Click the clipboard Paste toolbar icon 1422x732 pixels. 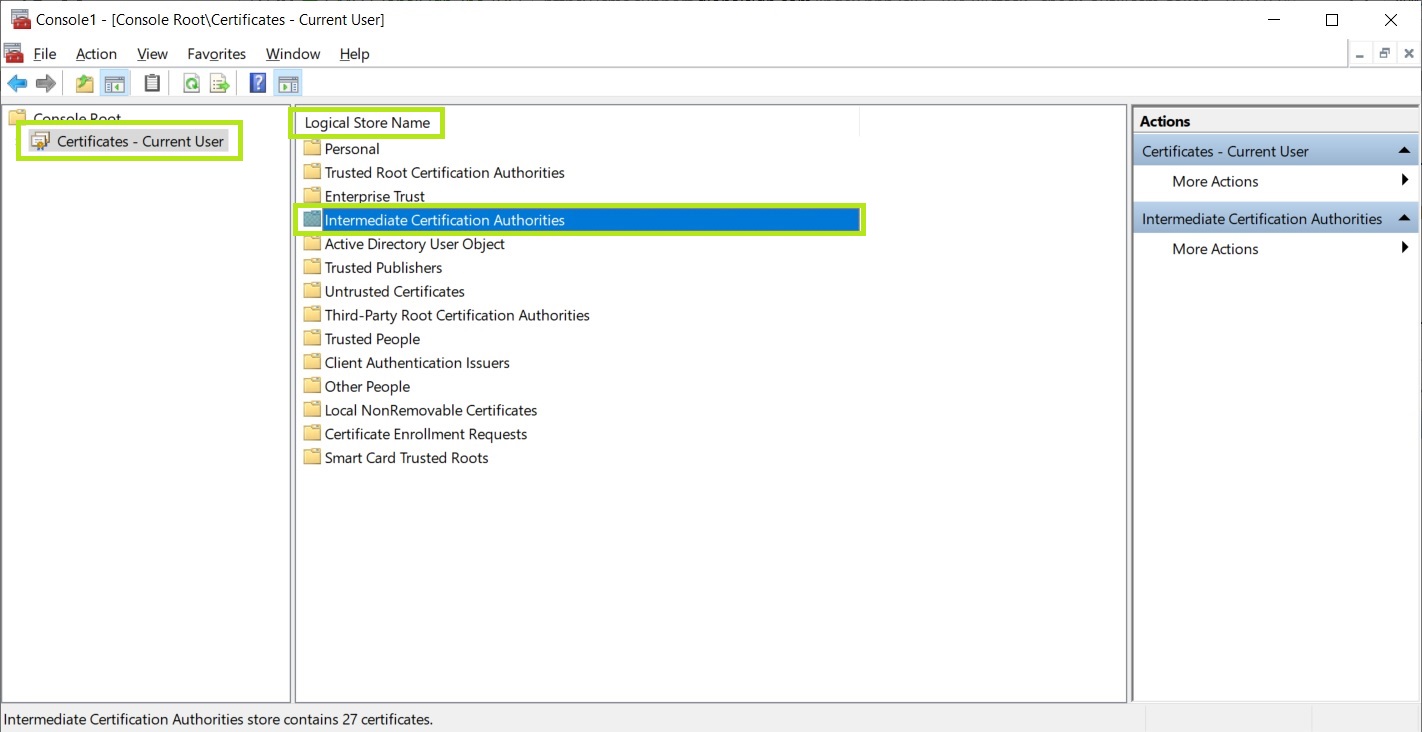152,84
